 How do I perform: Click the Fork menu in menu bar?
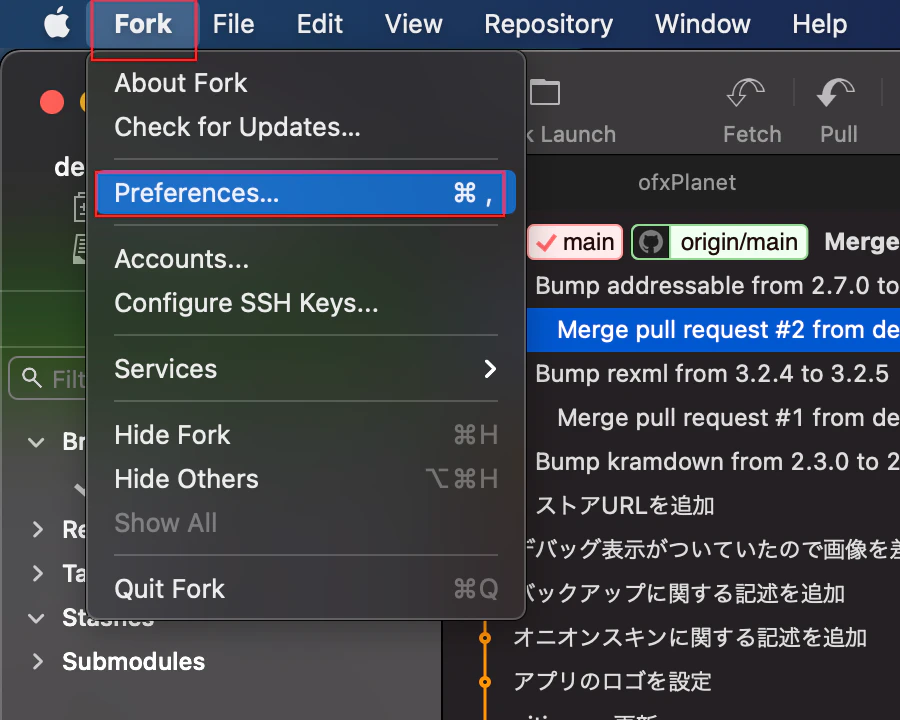click(x=143, y=24)
